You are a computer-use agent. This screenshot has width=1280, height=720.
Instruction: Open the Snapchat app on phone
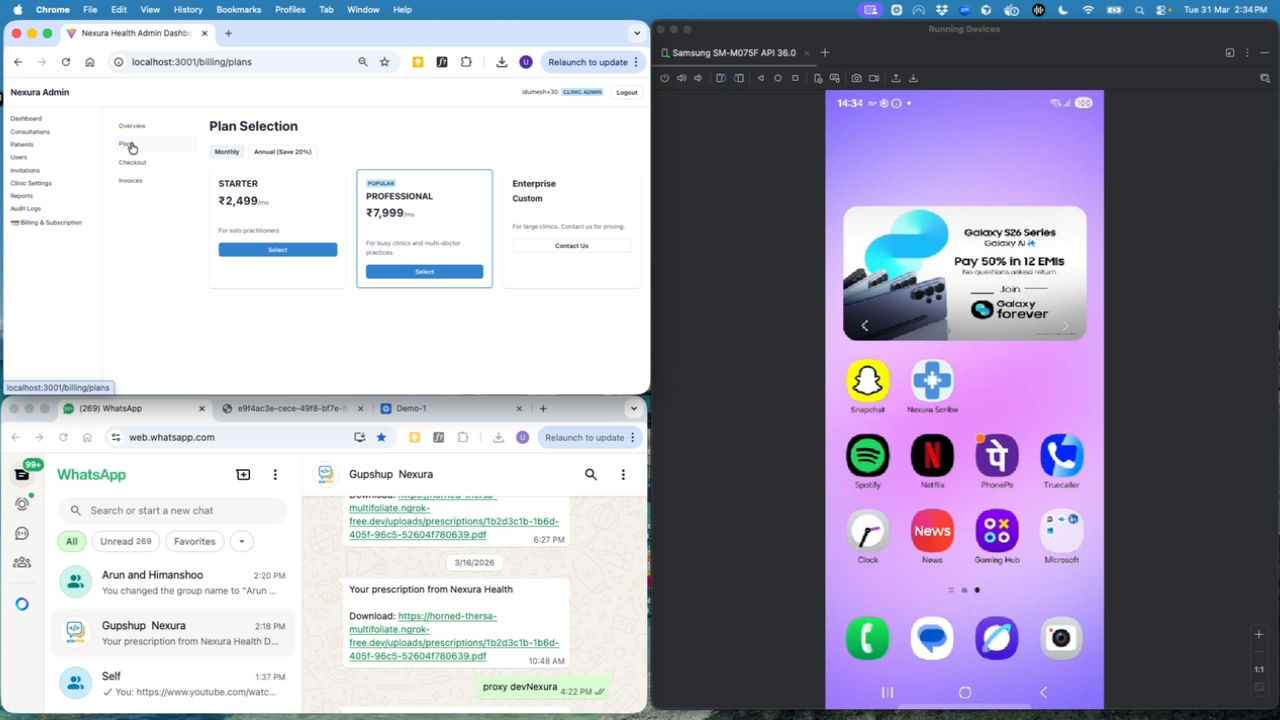coord(868,380)
